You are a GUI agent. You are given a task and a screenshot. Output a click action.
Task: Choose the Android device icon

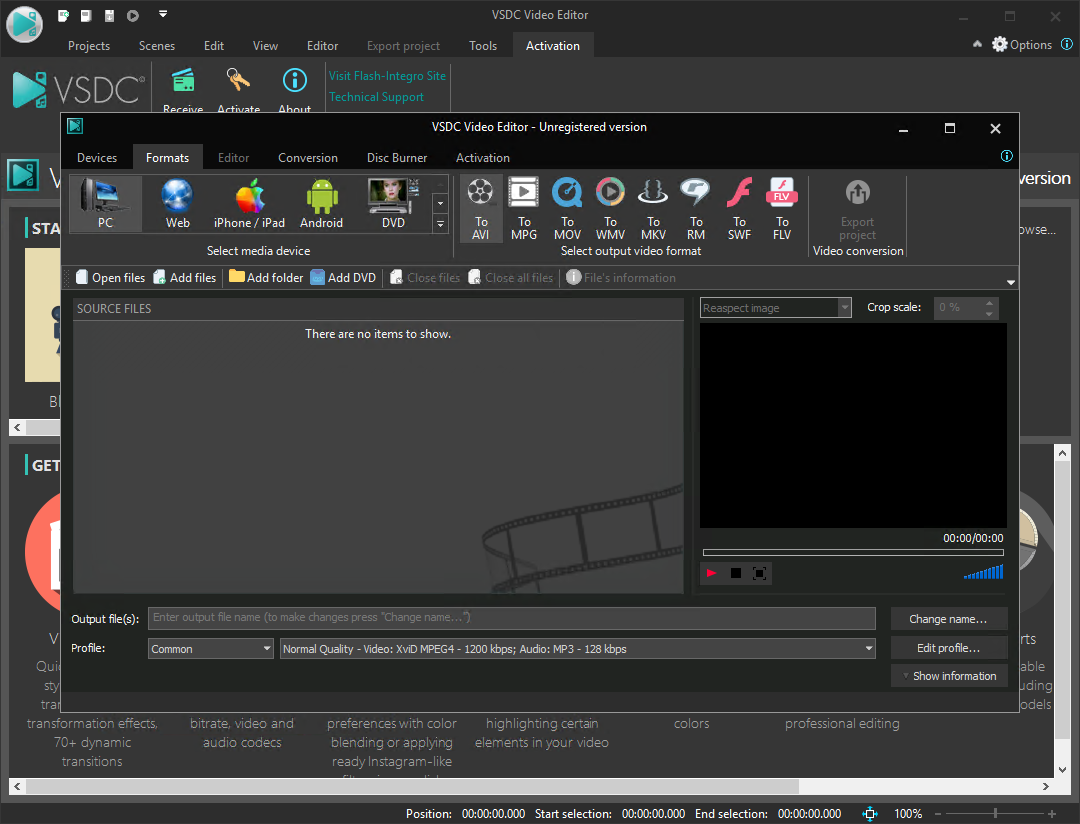point(321,203)
